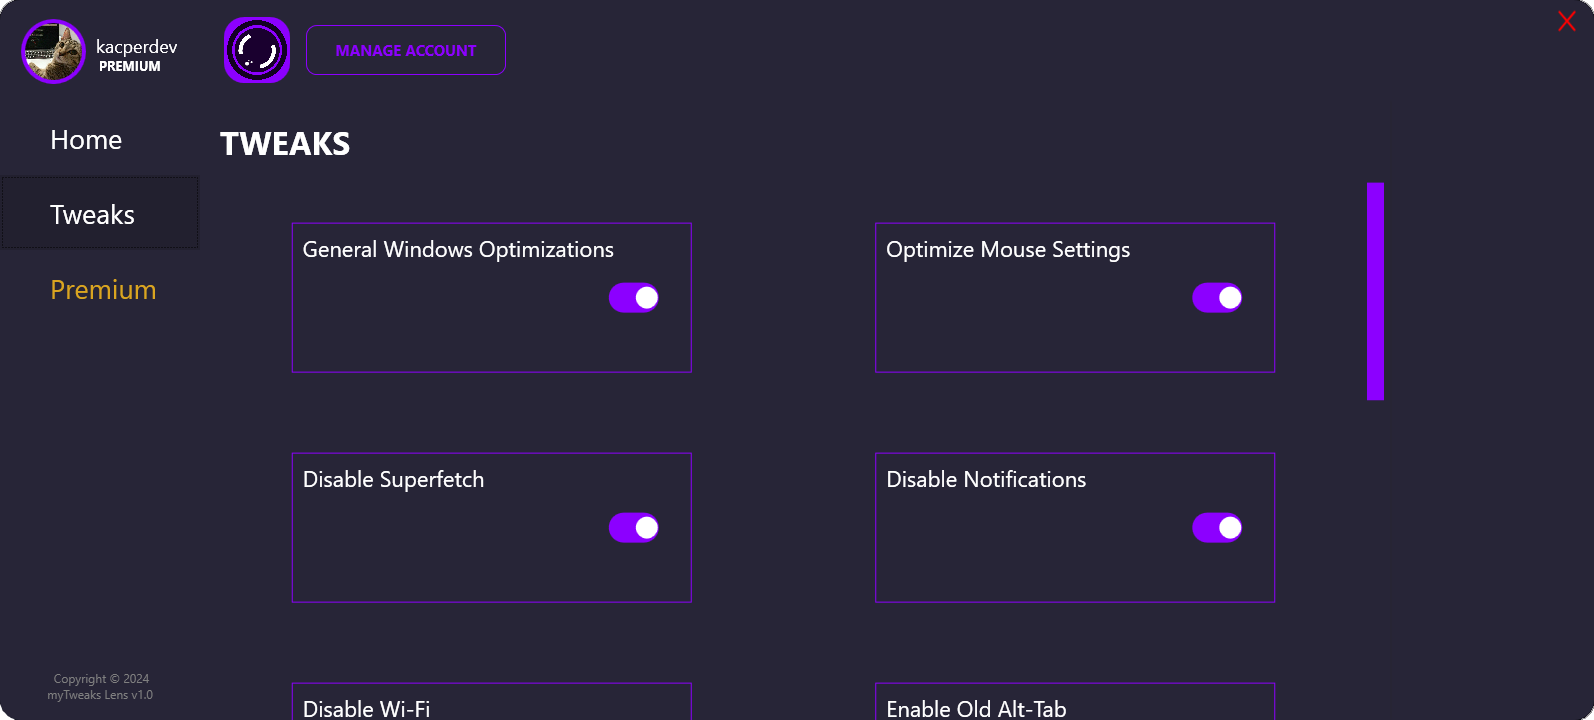The image size is (1594, 720).
Task: Toggle the Disable Superfetch switch
Action: click(x=634, y=528)
